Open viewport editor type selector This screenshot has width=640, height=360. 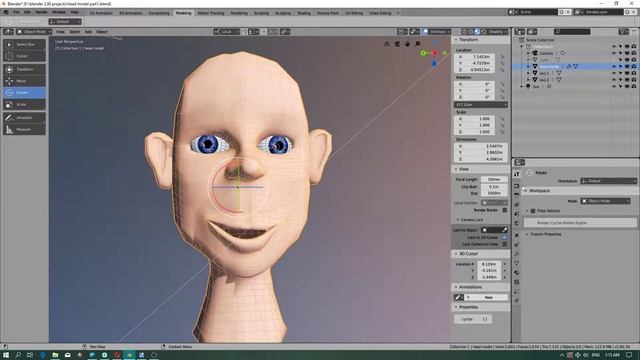(9, 31)
